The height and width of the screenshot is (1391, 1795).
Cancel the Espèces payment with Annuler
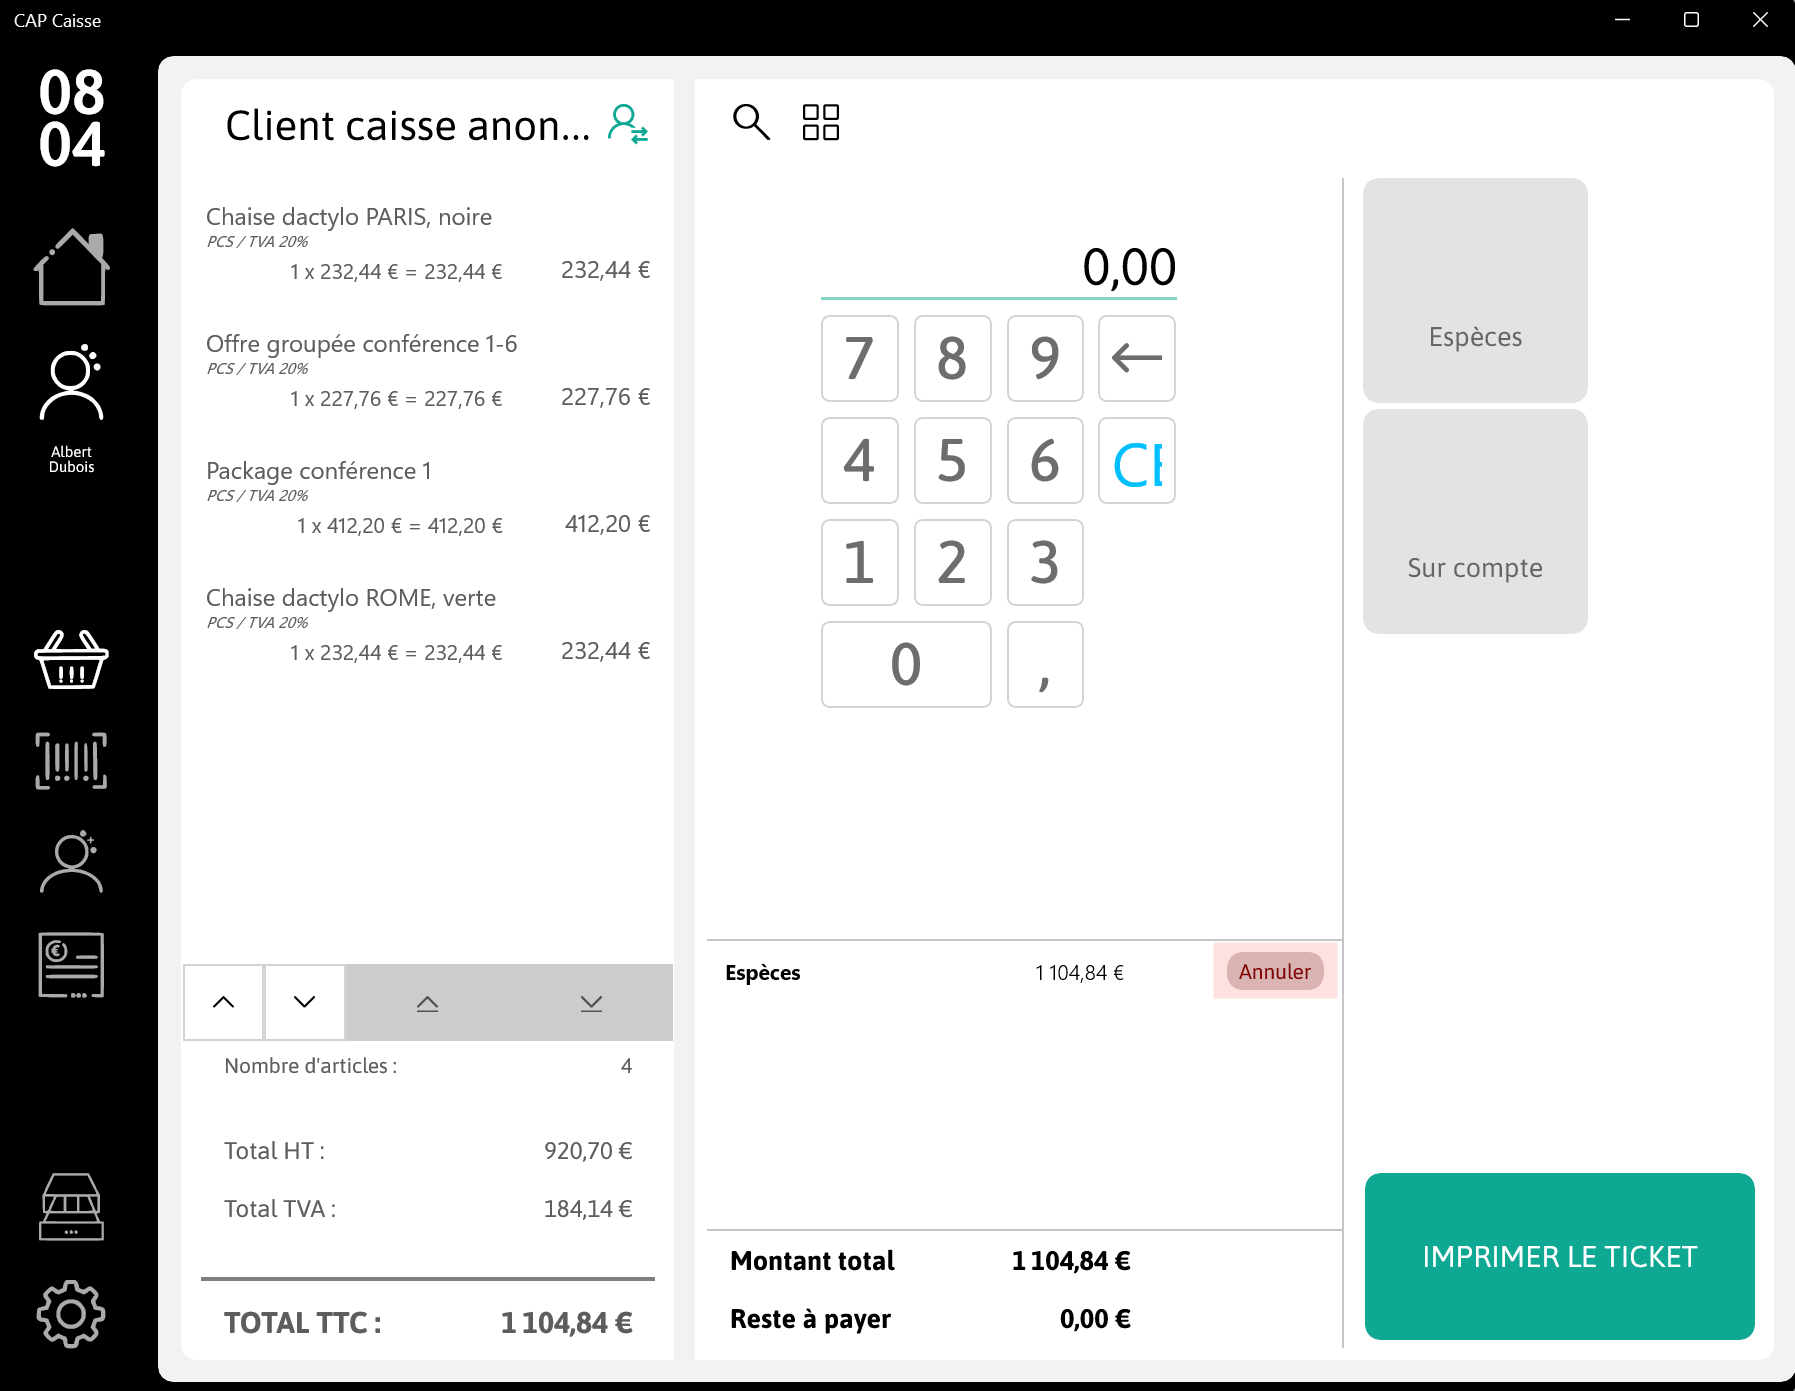coord(1275,971)
